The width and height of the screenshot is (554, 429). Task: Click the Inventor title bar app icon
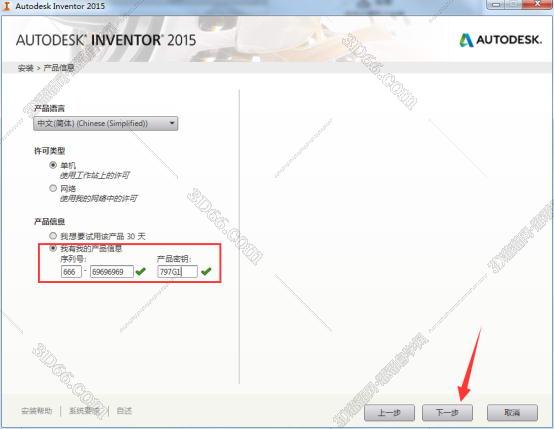(x=7, y=6)
